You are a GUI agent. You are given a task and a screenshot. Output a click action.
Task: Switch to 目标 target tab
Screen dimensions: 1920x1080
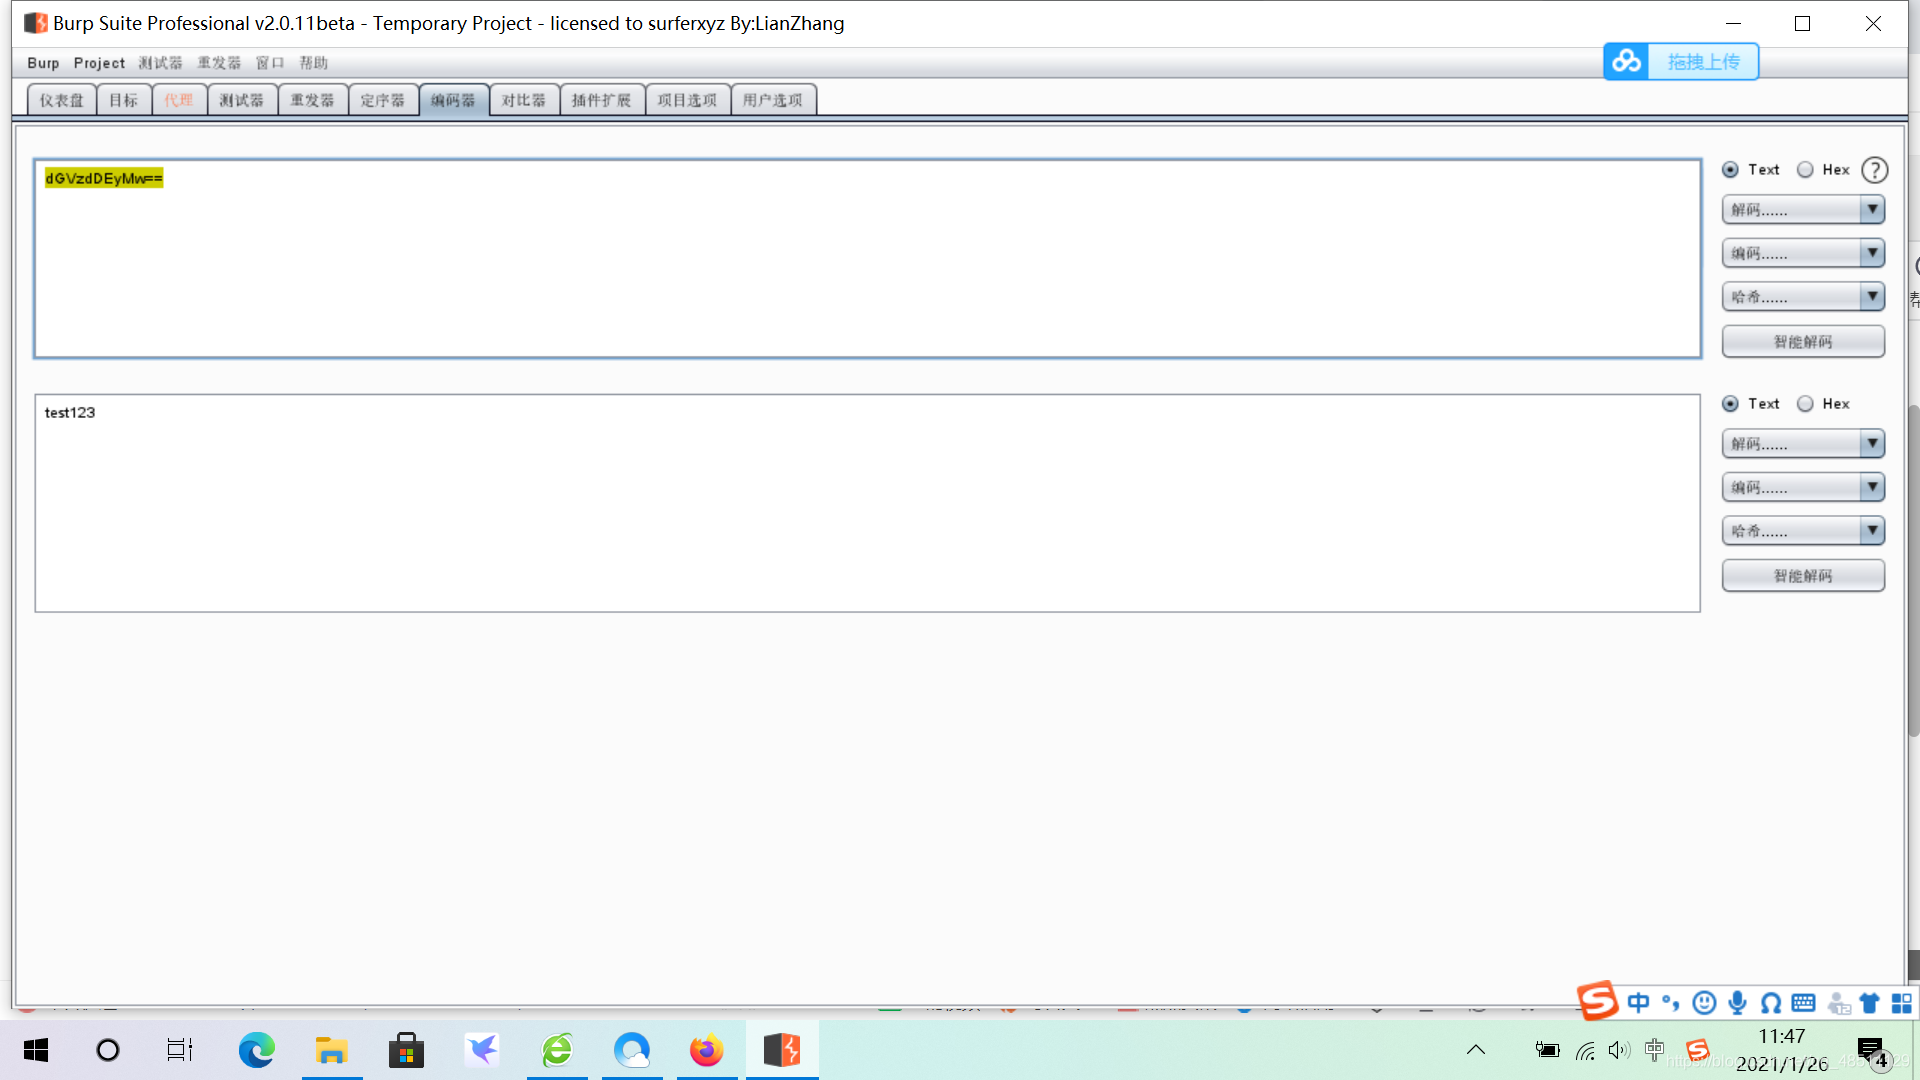pyautogui.click(x=124, y=100)
